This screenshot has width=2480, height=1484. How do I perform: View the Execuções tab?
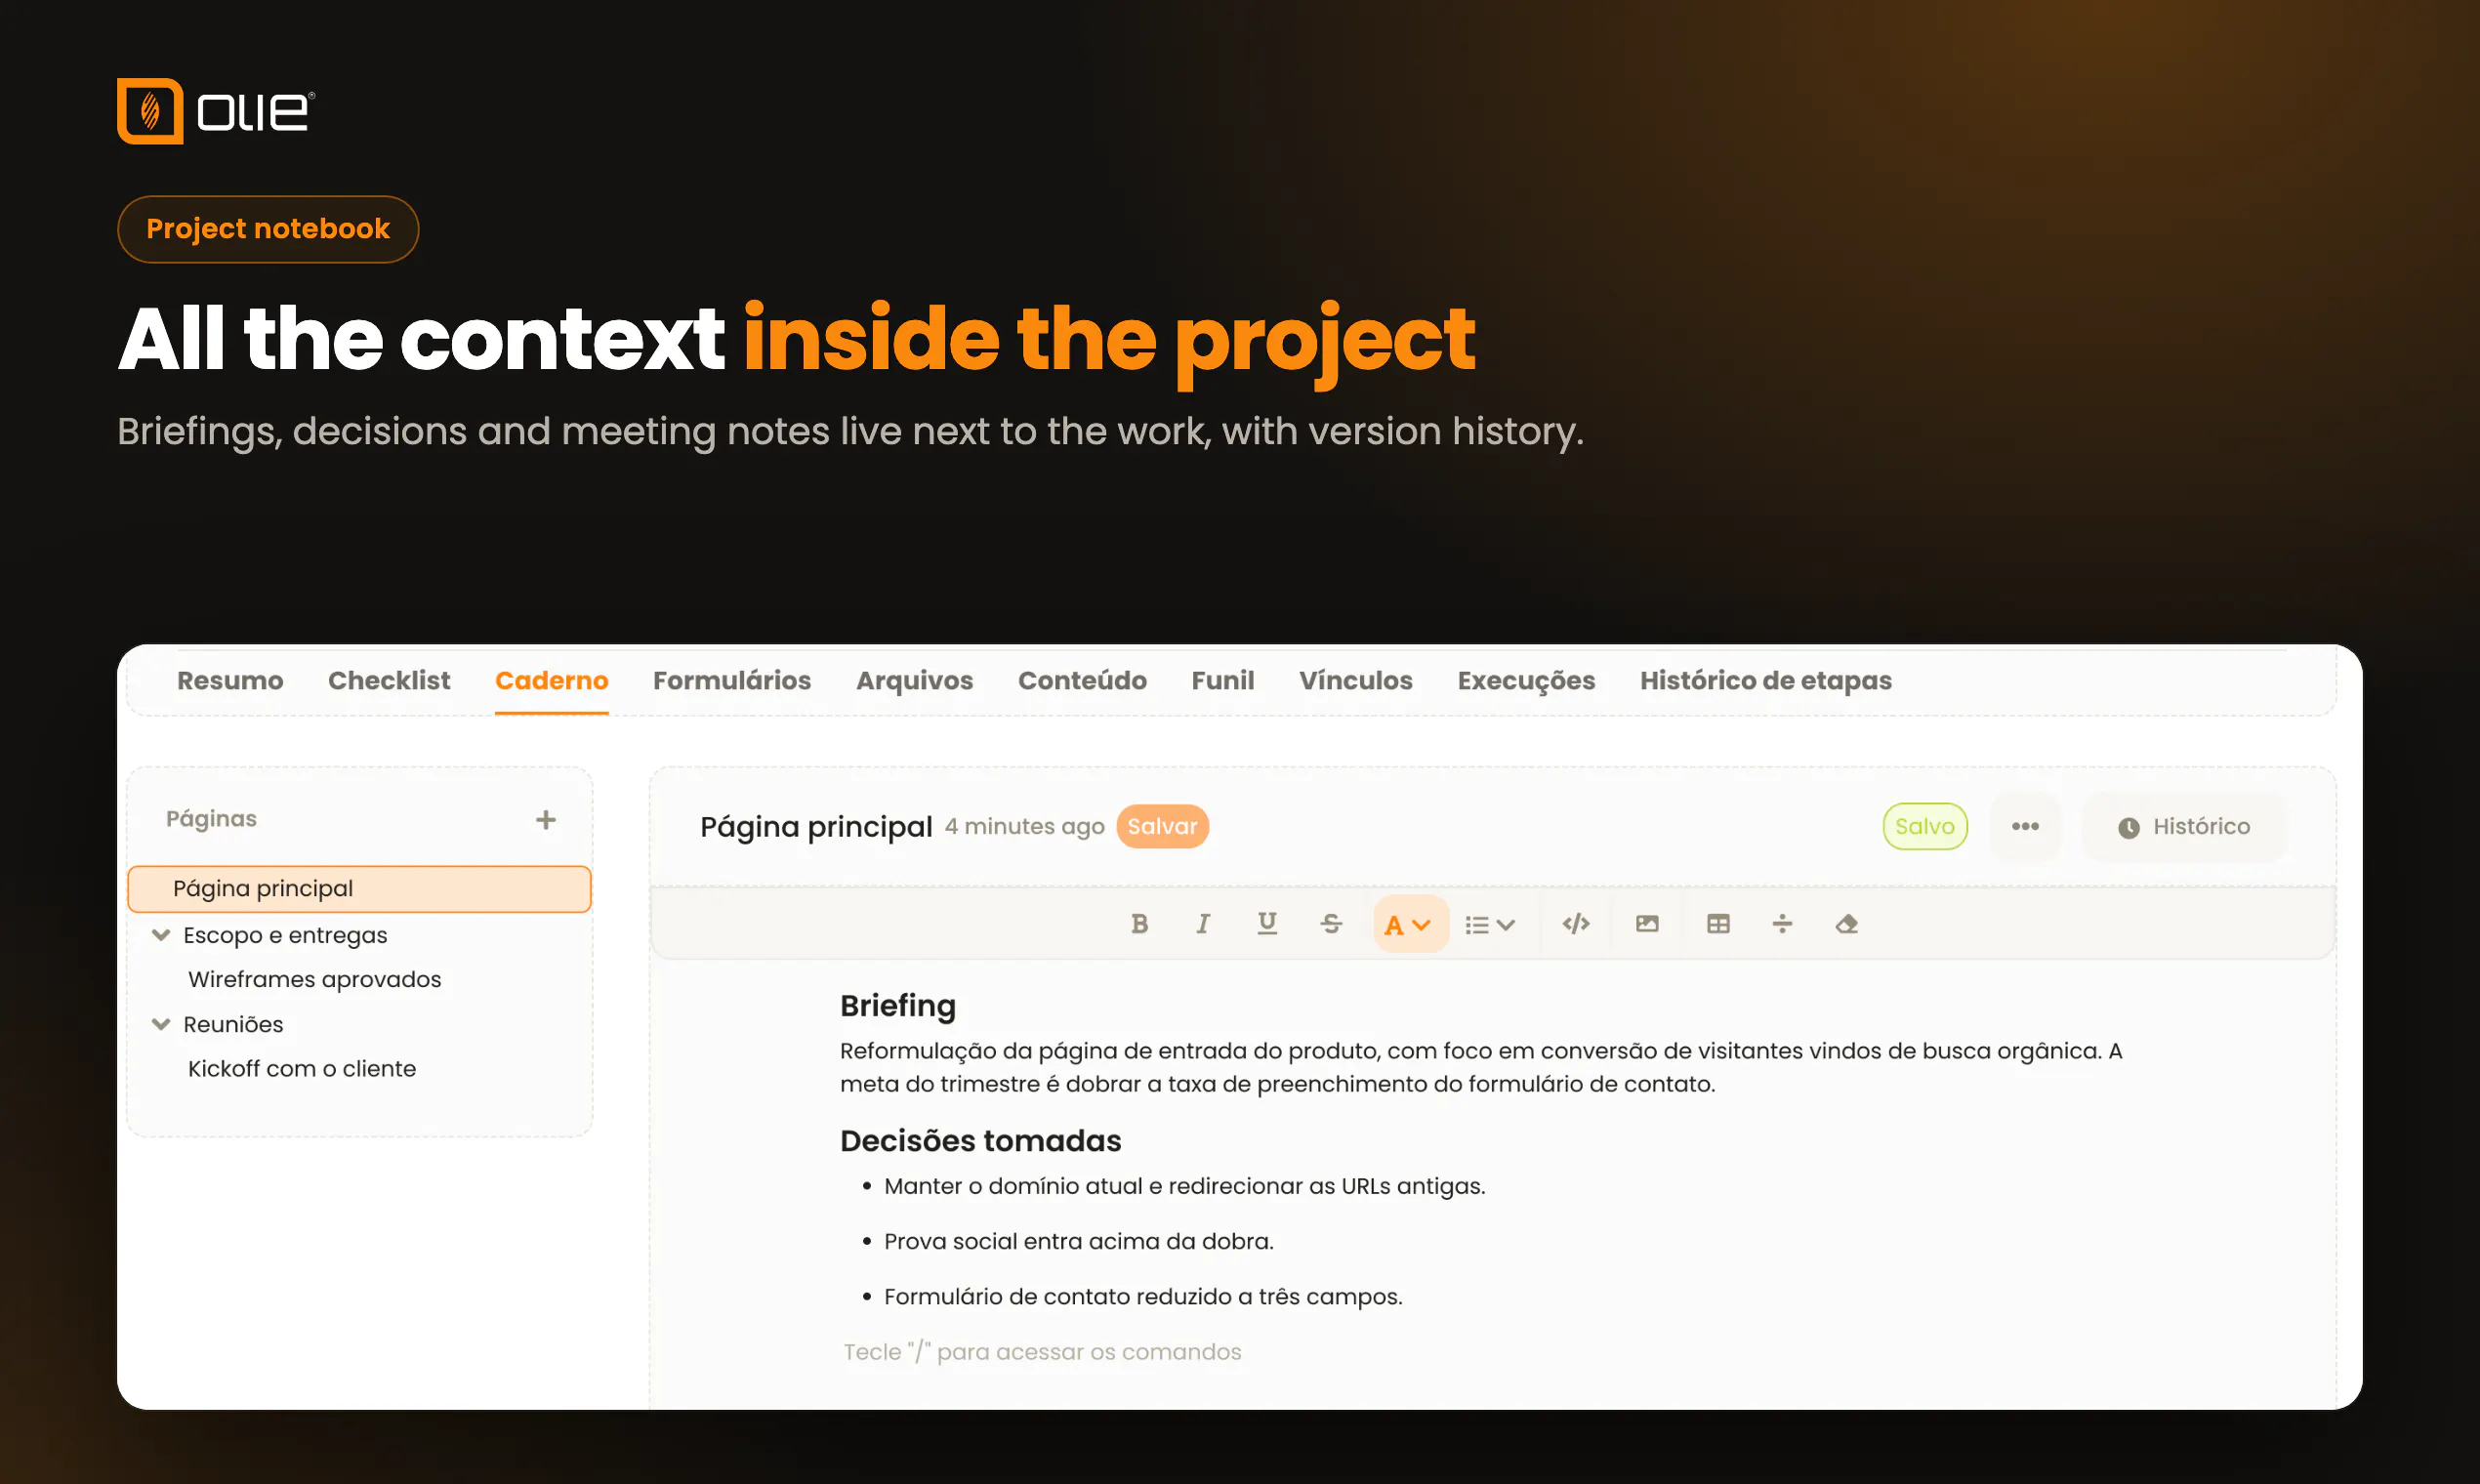coord(1526,681)
